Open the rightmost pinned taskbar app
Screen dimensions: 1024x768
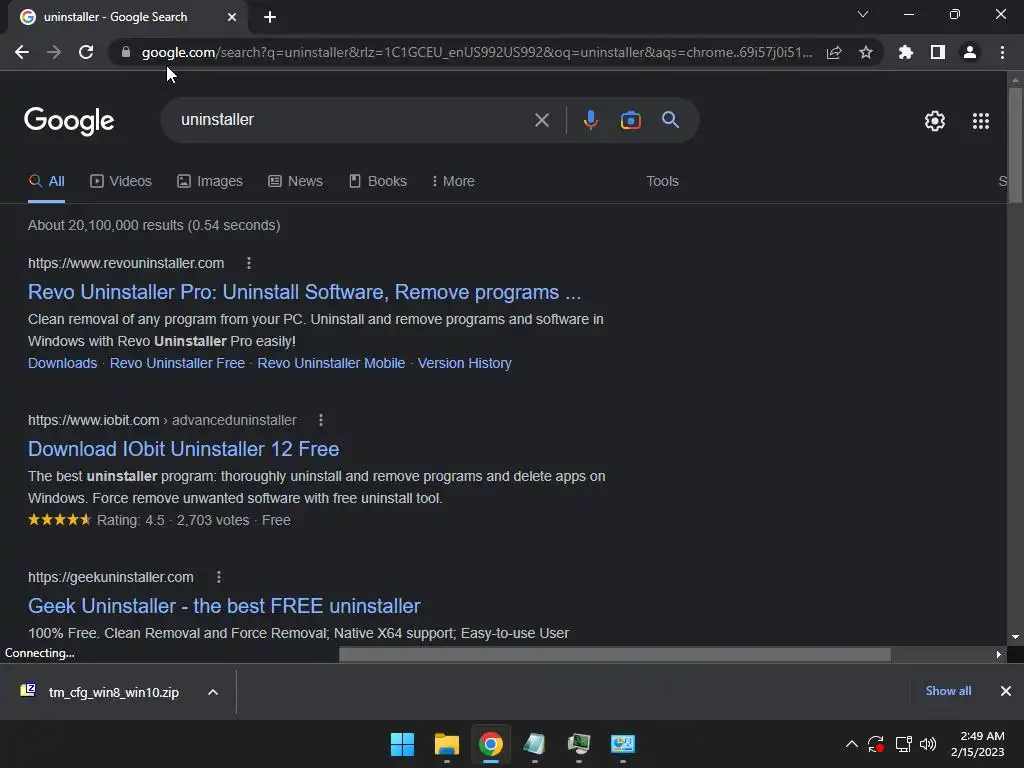(623, 744)
